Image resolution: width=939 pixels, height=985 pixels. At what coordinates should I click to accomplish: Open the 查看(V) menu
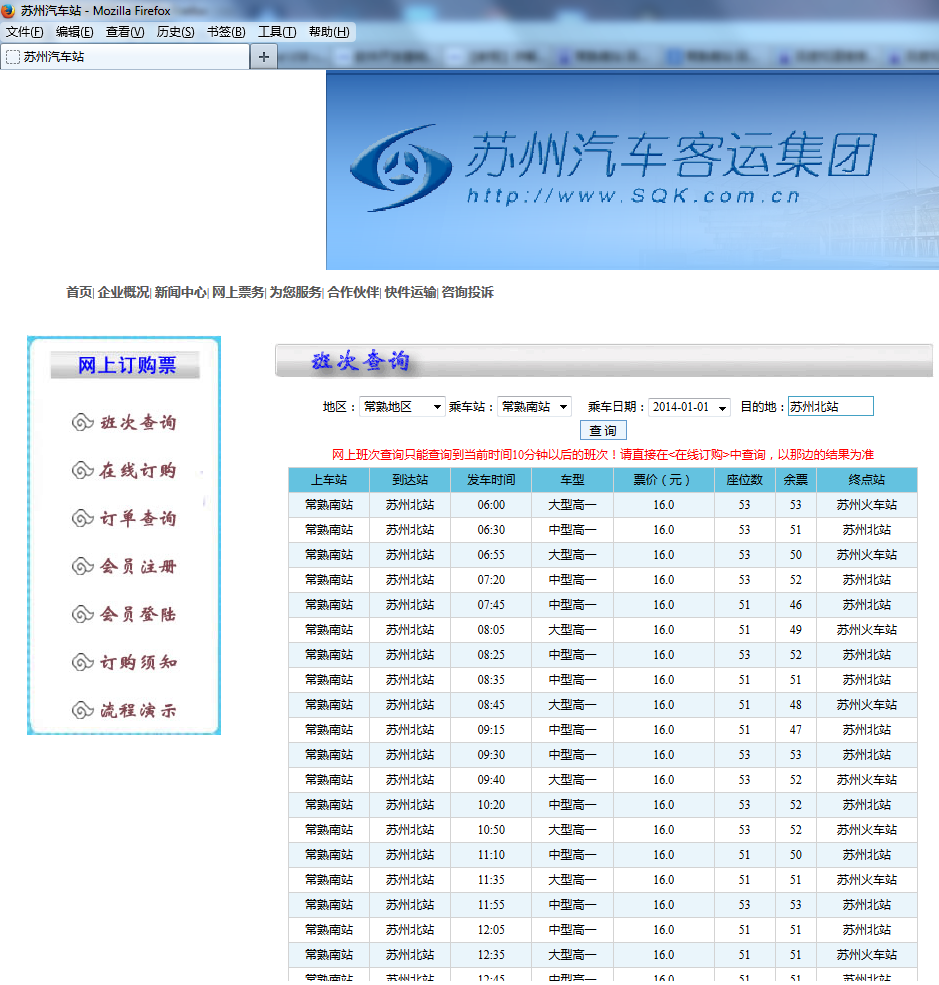click(x=124, y=31)
